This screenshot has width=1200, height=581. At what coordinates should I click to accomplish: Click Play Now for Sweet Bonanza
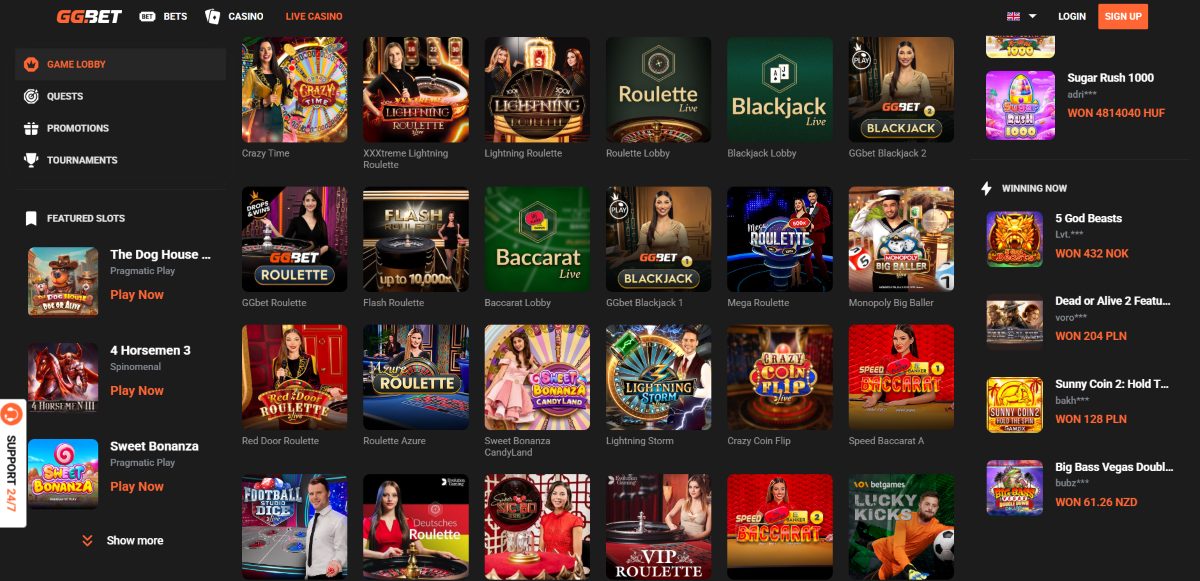(x=137, y=486)
